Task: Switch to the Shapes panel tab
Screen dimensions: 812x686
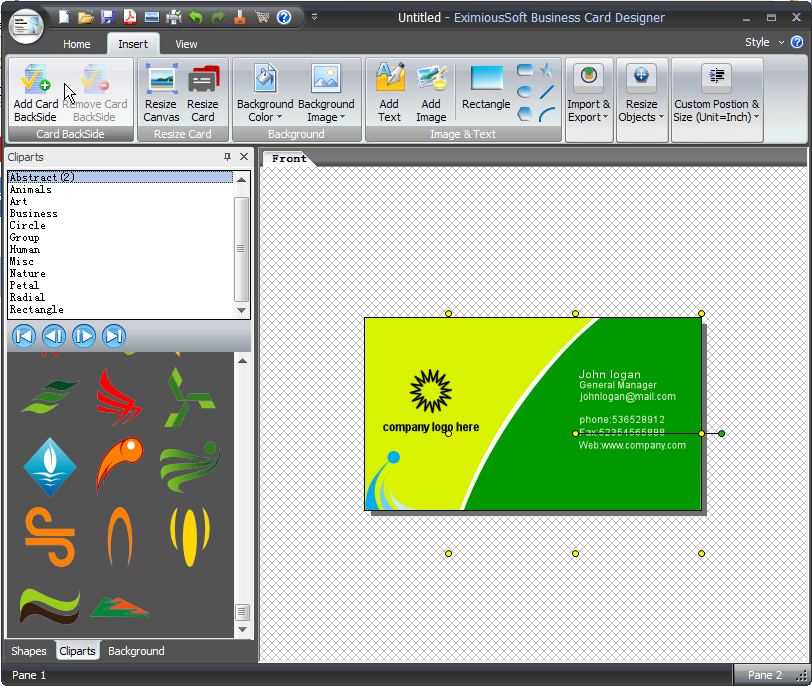Action: (x=29, y=651)
